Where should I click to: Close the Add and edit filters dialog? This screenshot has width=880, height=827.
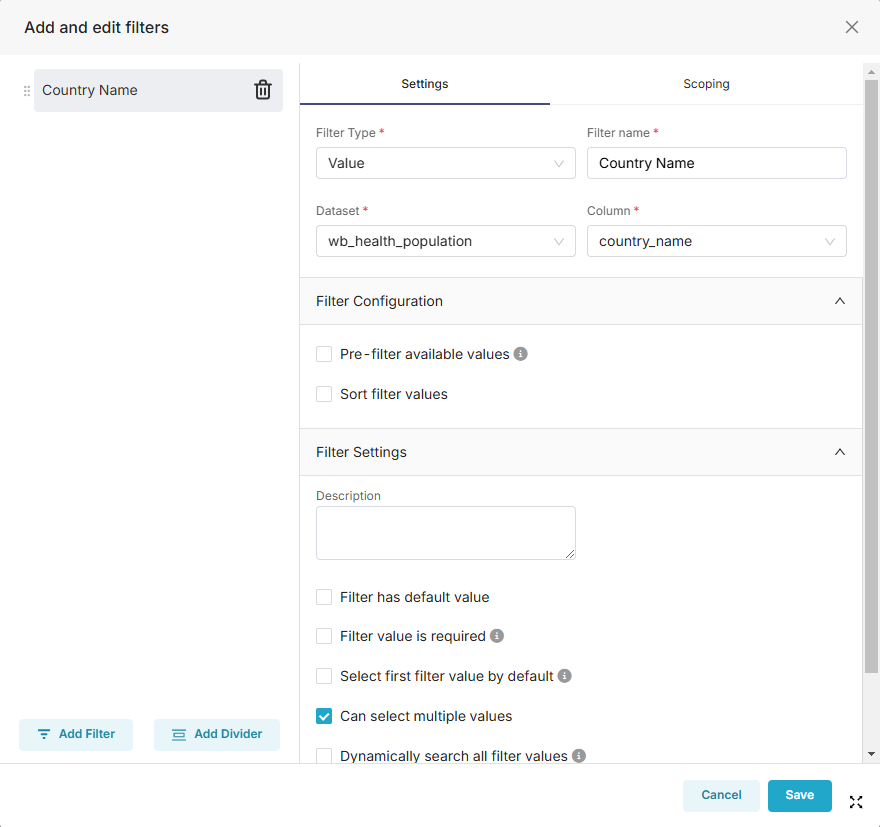coord(852,27)
